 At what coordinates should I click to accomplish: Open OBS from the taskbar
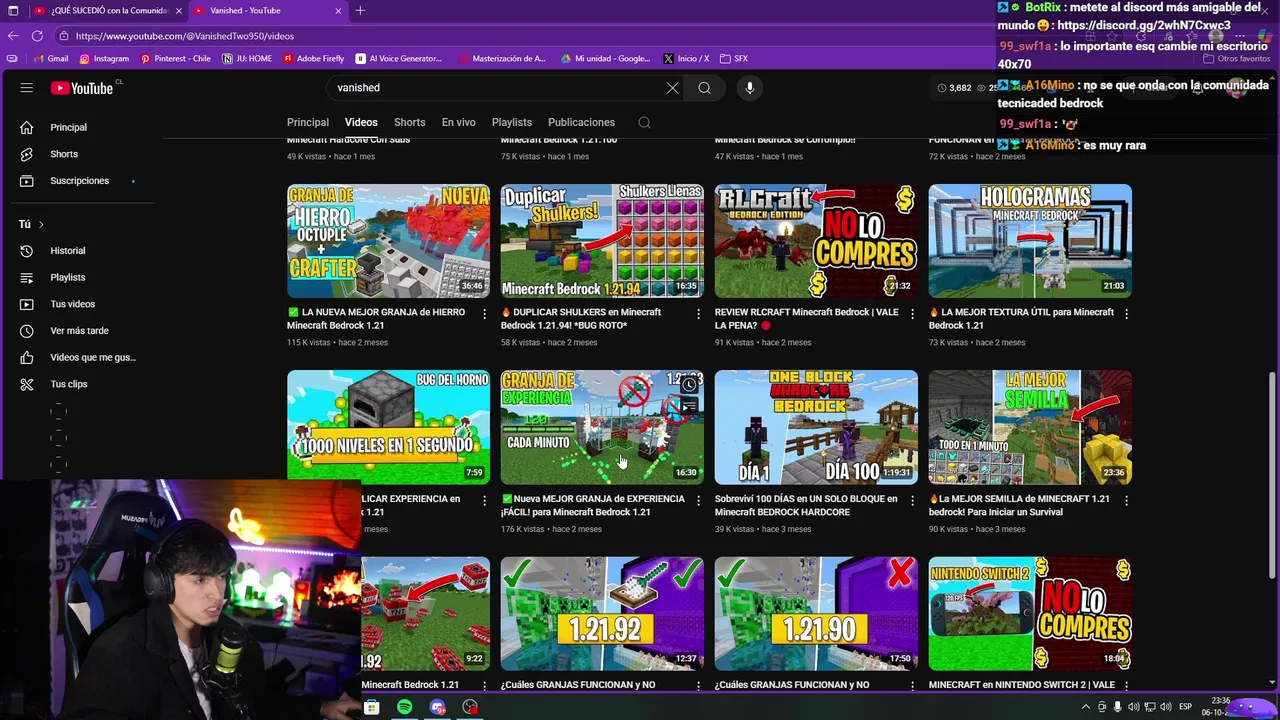(x=470, y=707)
